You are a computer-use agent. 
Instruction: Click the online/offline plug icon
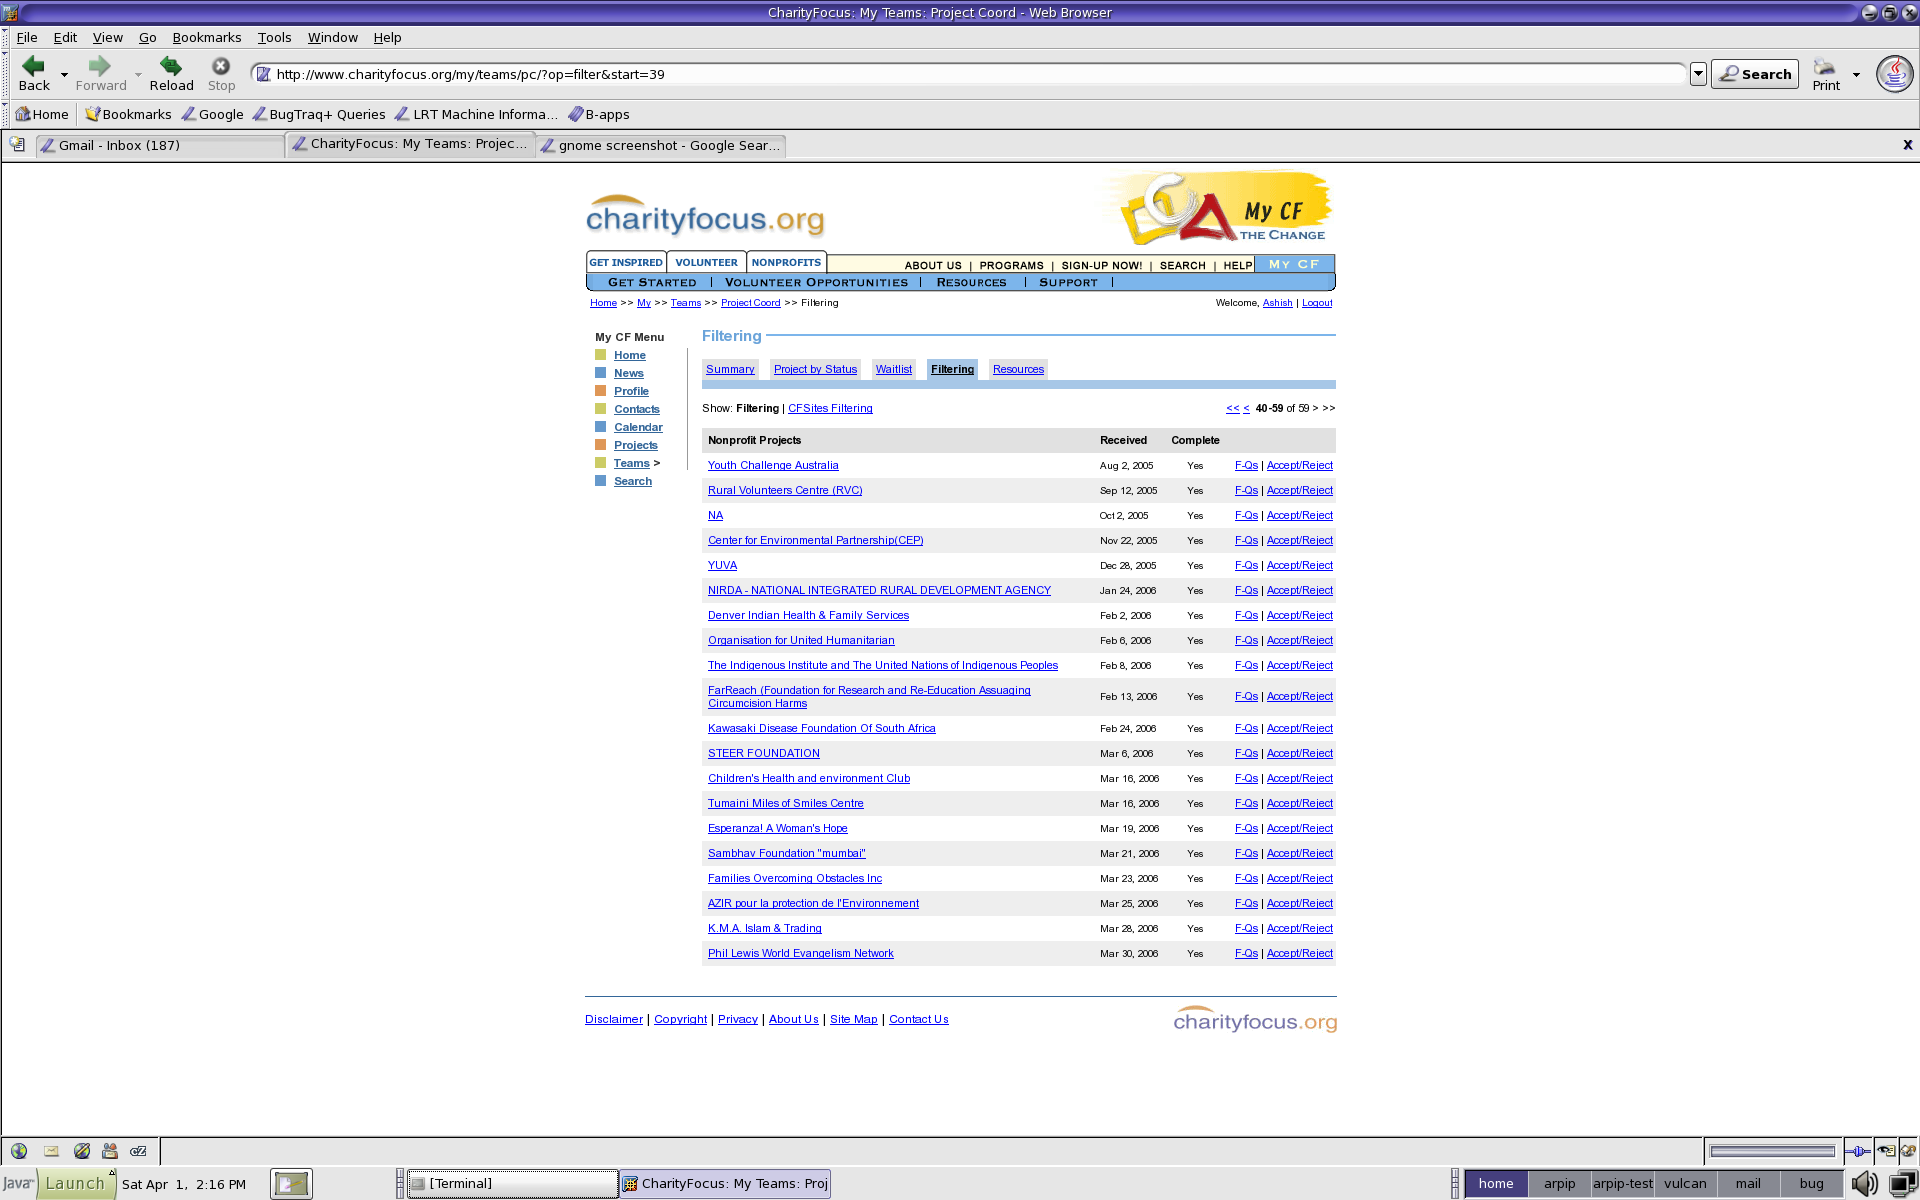[1857, 1151]
